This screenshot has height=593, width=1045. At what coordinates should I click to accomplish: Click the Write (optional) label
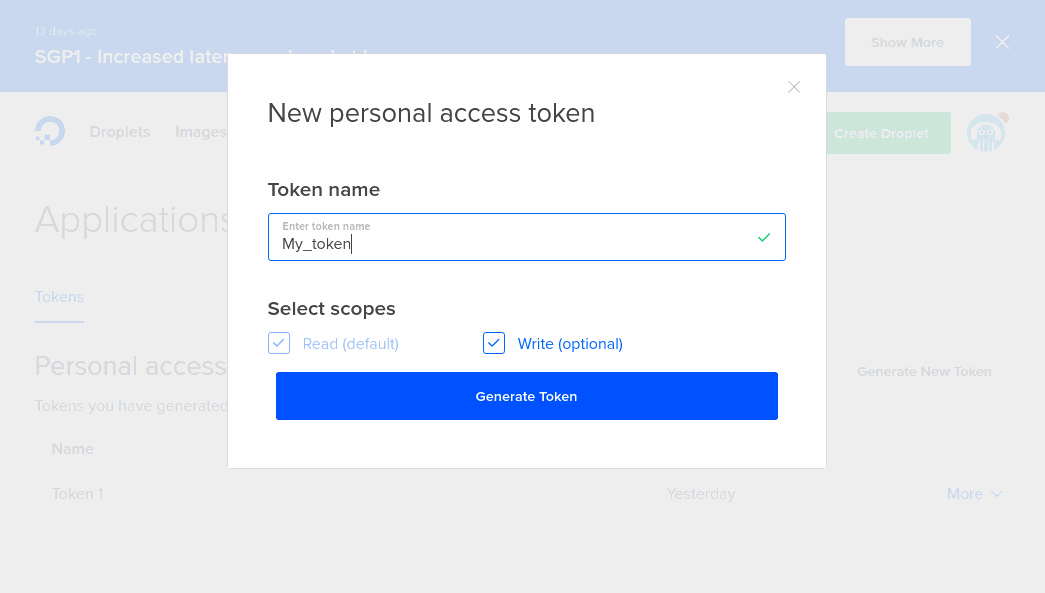click(x=570, y=344)
